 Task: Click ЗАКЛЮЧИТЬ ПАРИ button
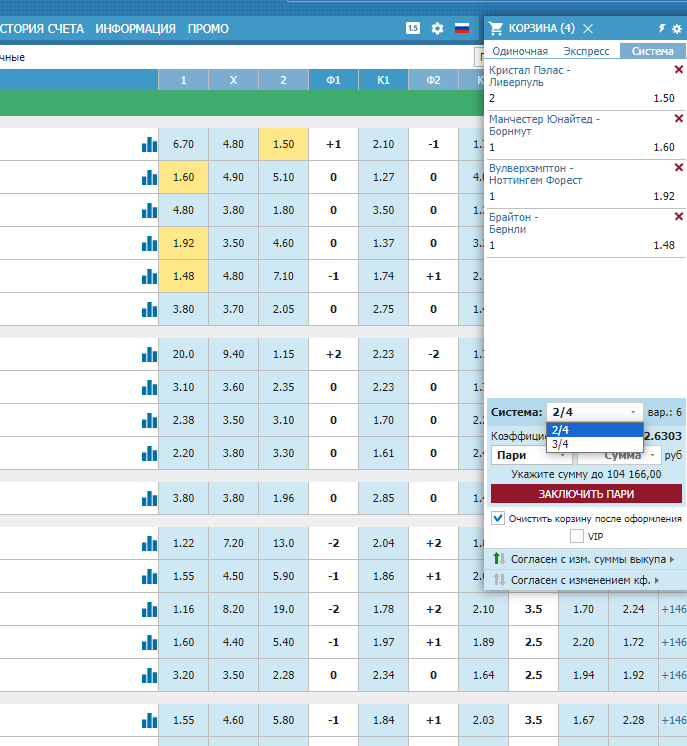(586, 494)
